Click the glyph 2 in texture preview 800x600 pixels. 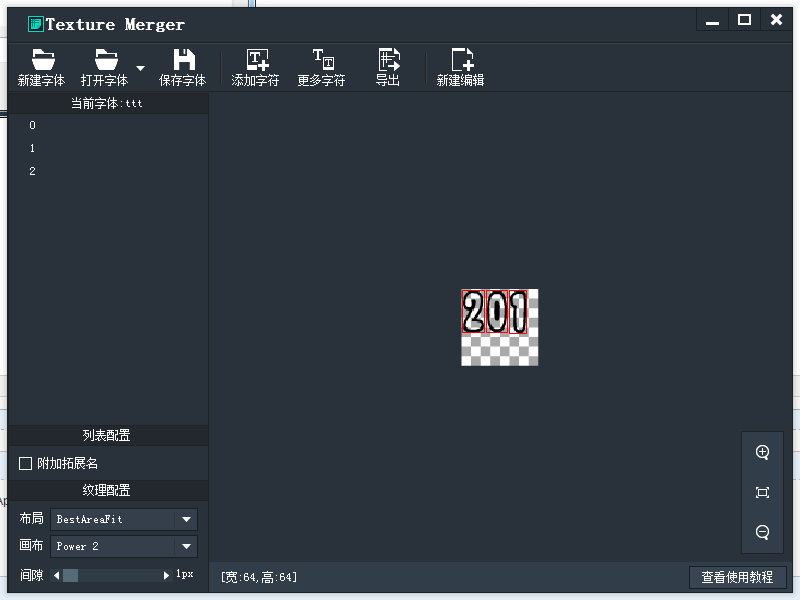[x=473, y=312]
